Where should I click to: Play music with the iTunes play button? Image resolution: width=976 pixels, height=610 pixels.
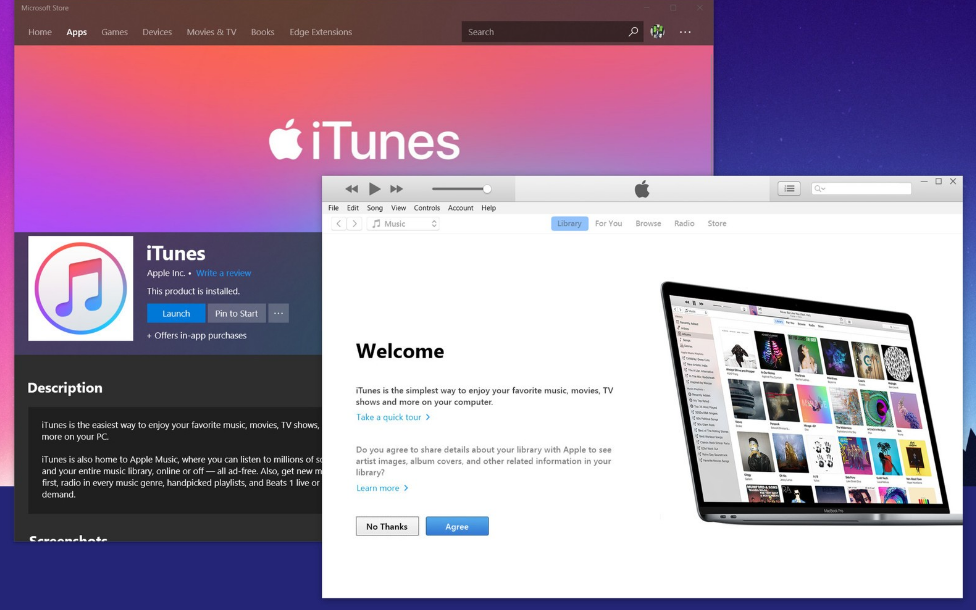pyautogui.click(x=374, y=189)
